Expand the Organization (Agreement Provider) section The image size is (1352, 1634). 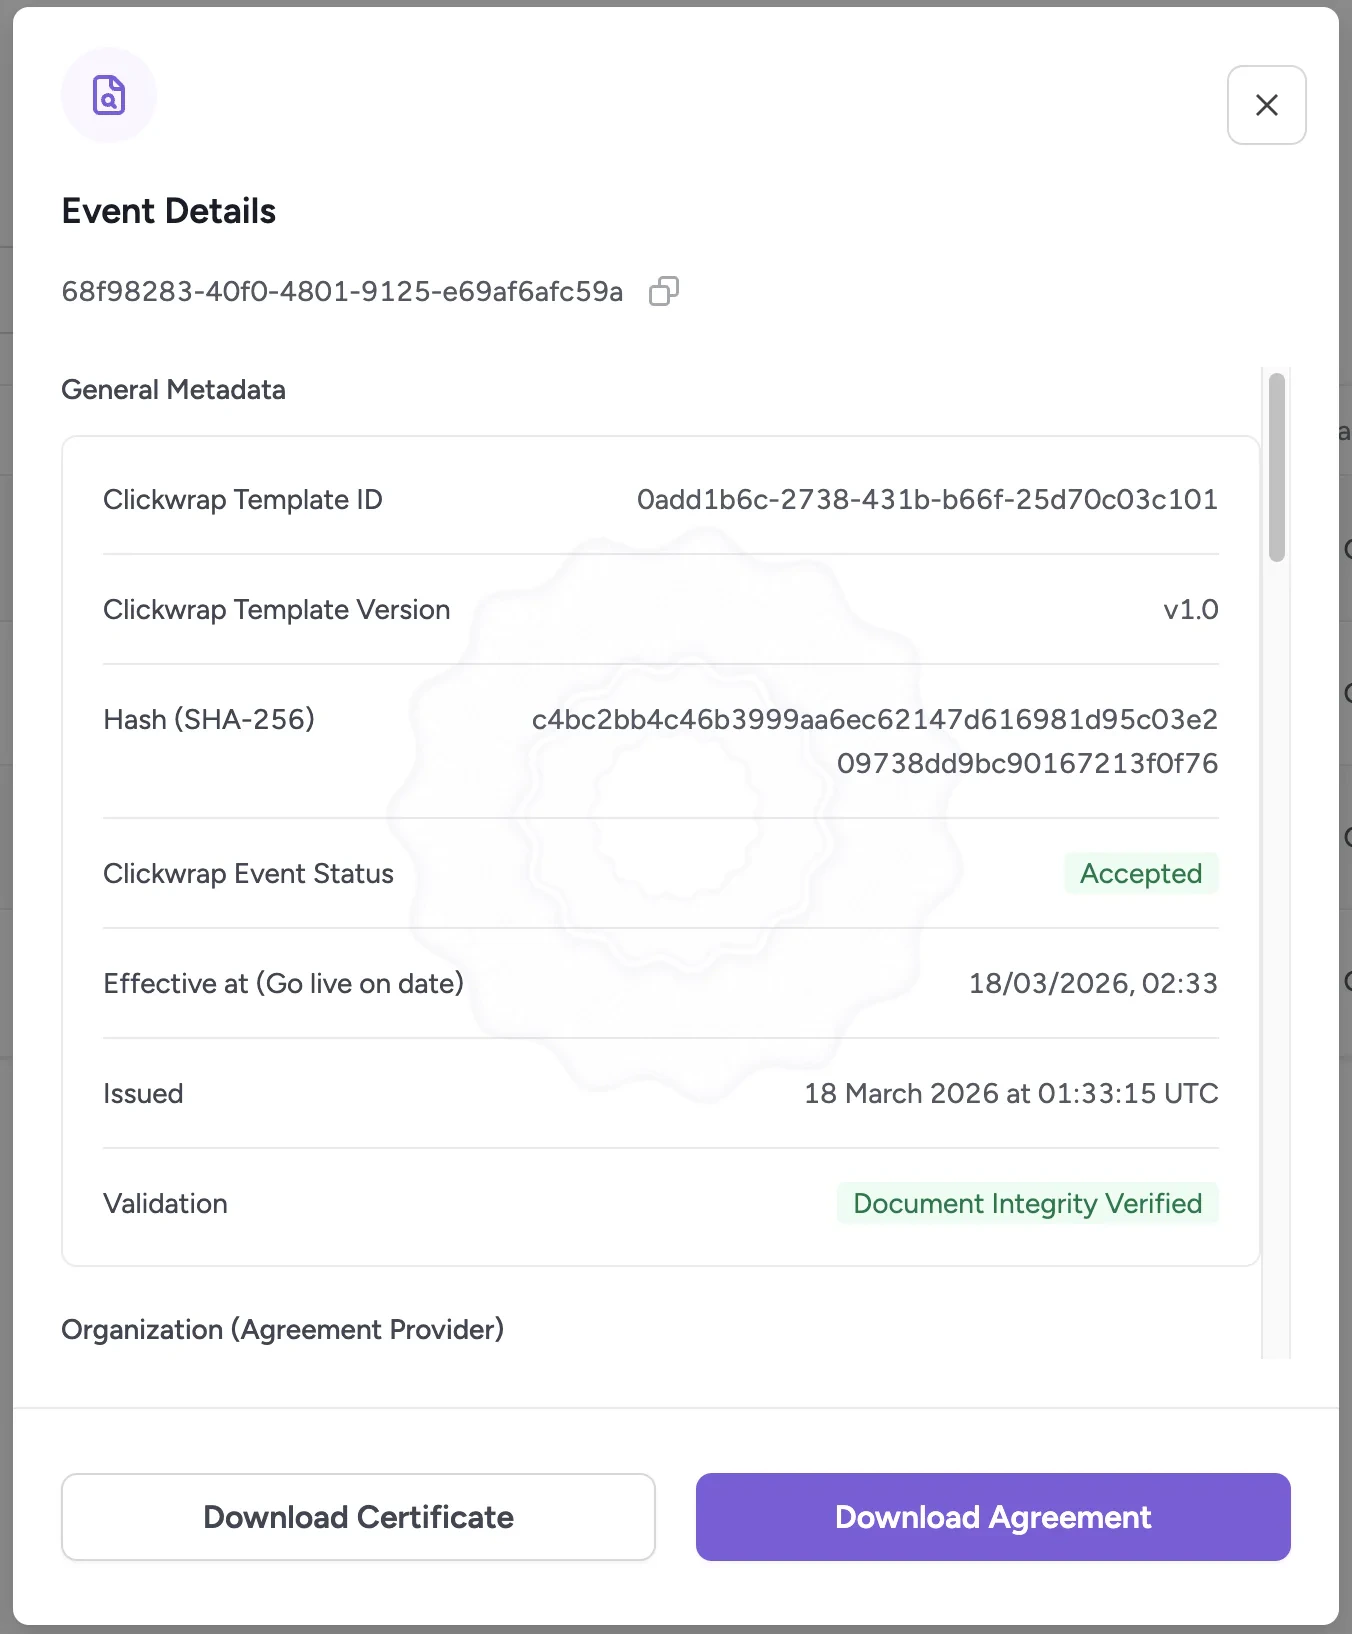(283, 1329)
